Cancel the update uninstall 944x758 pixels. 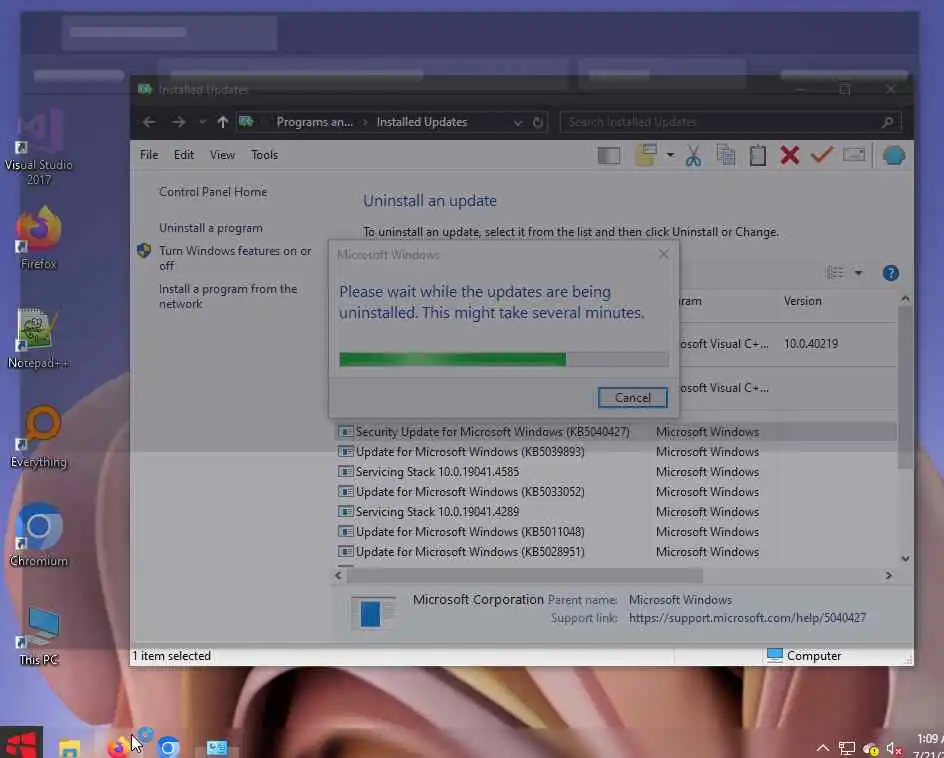[632, 397]
